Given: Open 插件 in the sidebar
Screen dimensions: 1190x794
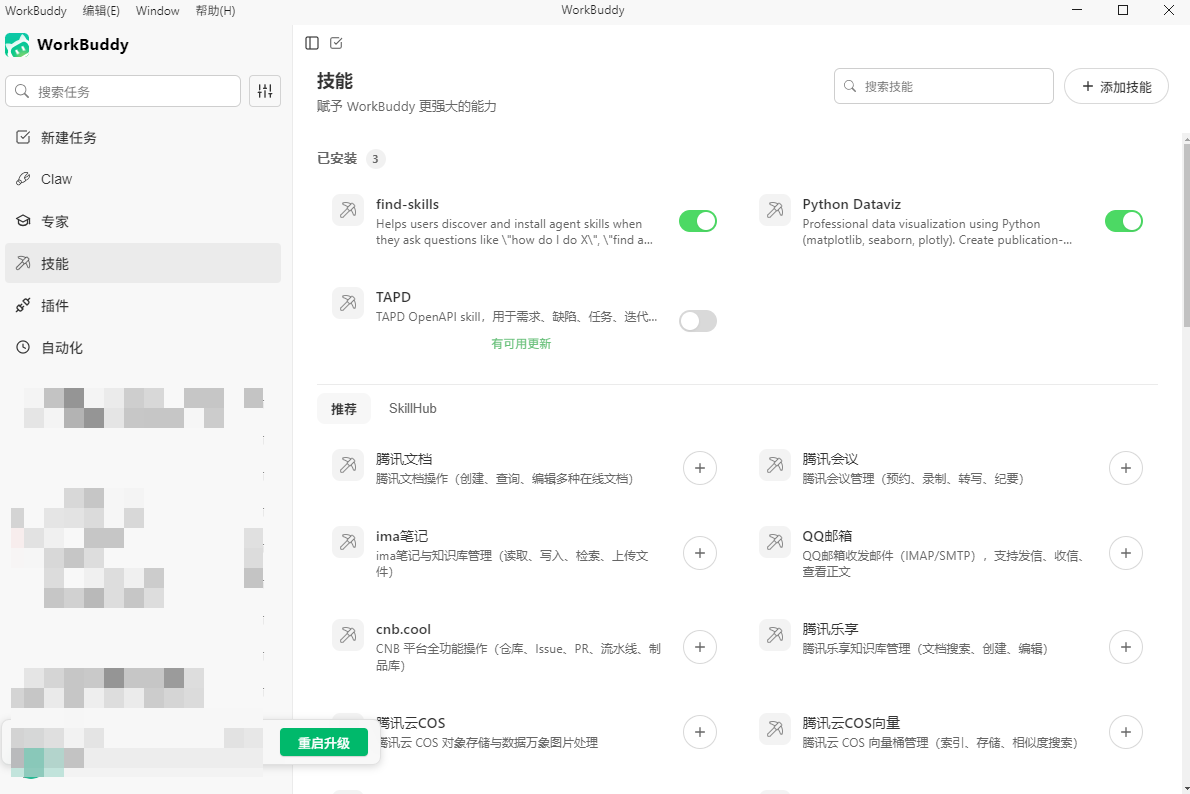Looking at the screenshot, I should pos(143,306).
